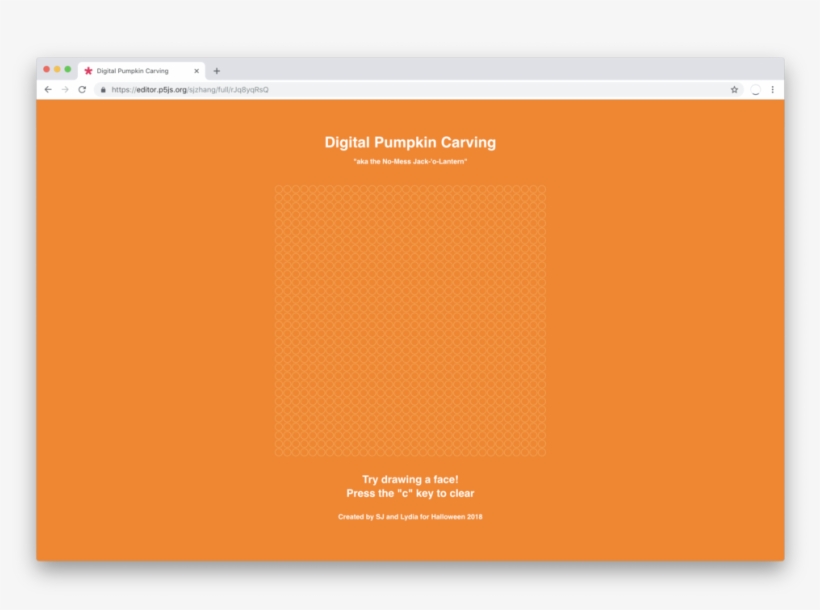820x610 pixels.
Task: Click the 'Press the "c" key to clear' text
Action: coord(410,493)
